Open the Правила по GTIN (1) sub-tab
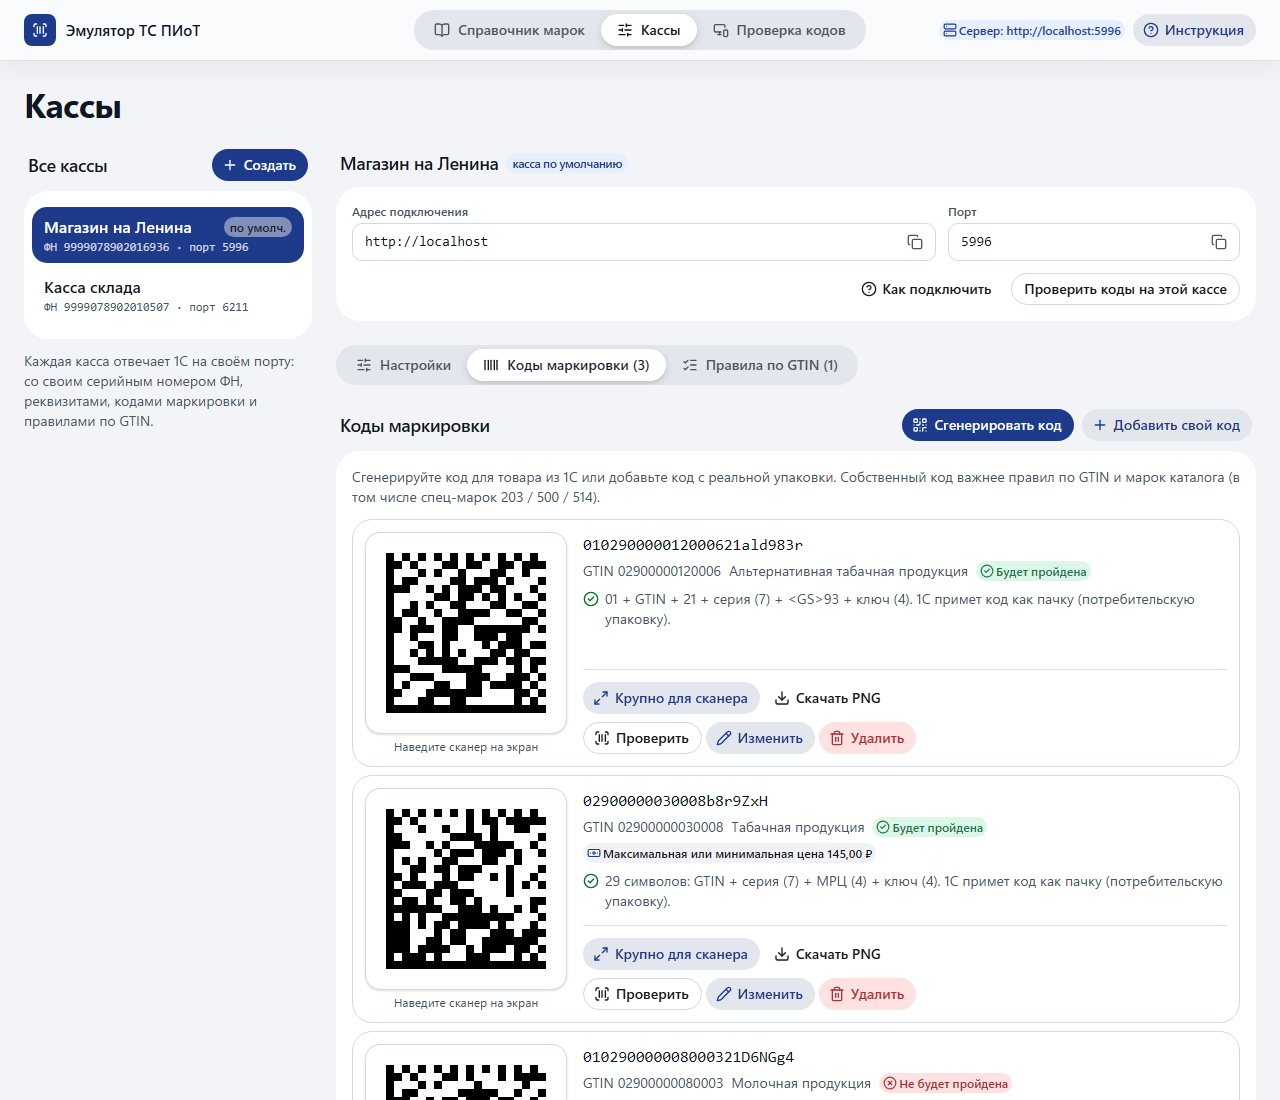The width and height of the screenshot is (1280, 1100). 760,365
